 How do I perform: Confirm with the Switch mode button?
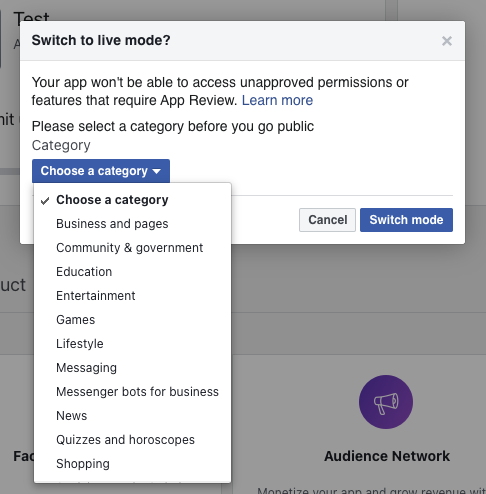[406, 220]
